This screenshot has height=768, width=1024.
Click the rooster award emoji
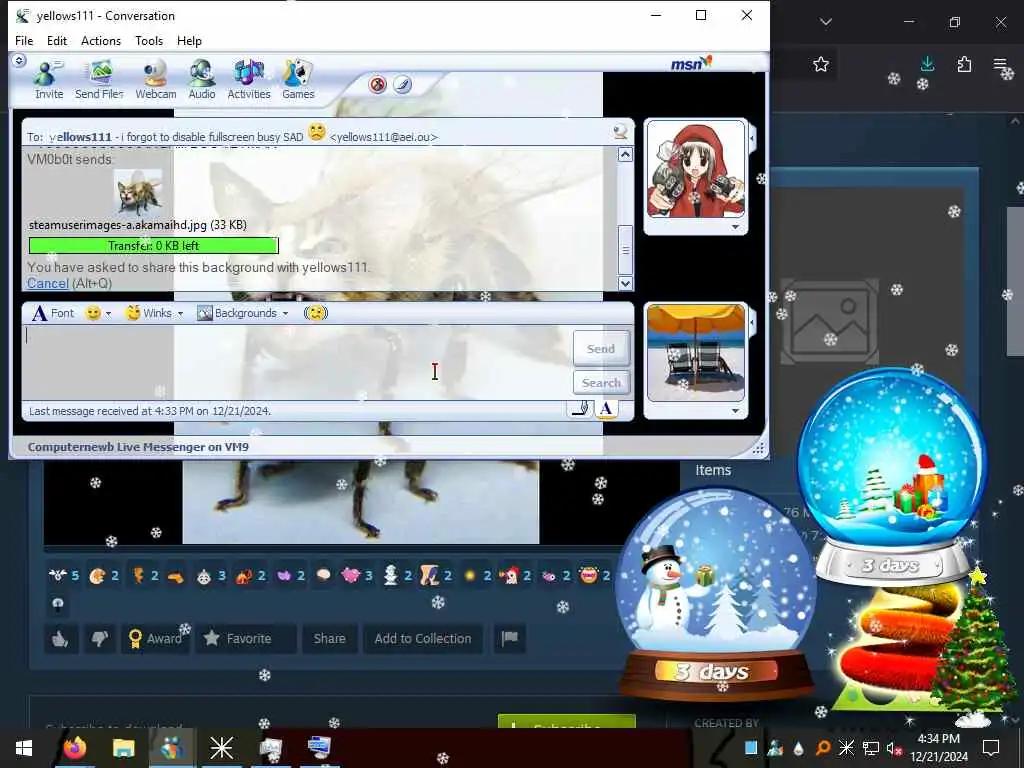(509, 575)
